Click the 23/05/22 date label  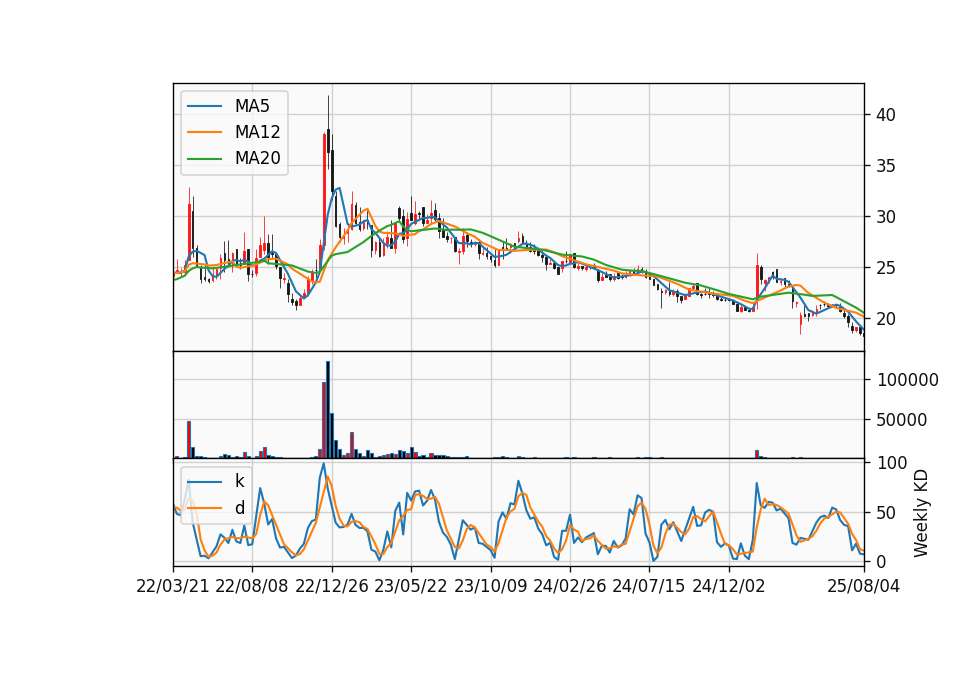(411, 586)
